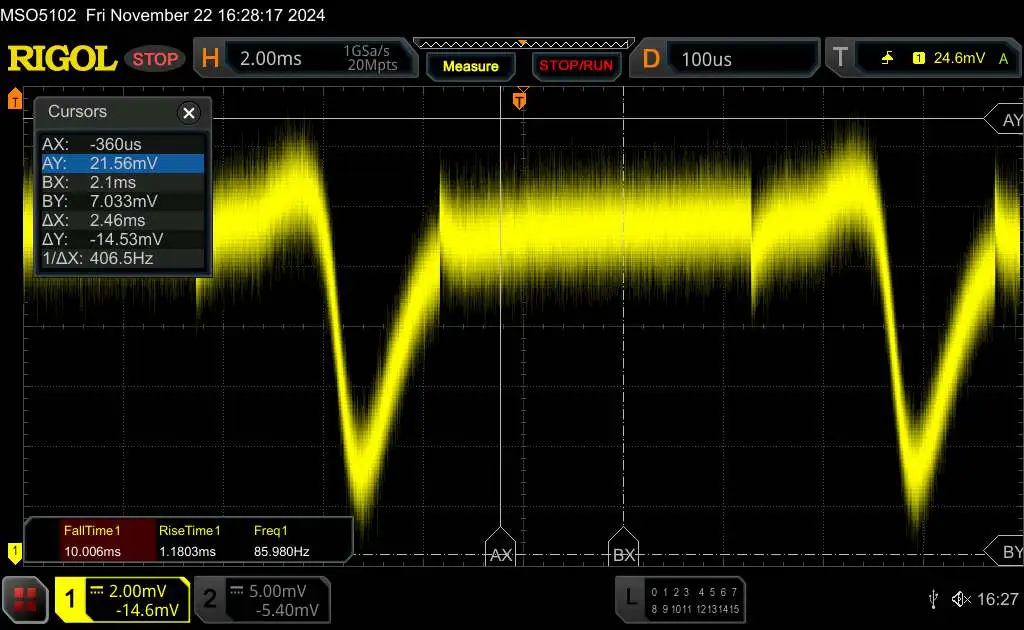The width and height of the screenshot is (1024, 630).
Task: Click the rising edge trigger slope icon
Action: [887, 59]
